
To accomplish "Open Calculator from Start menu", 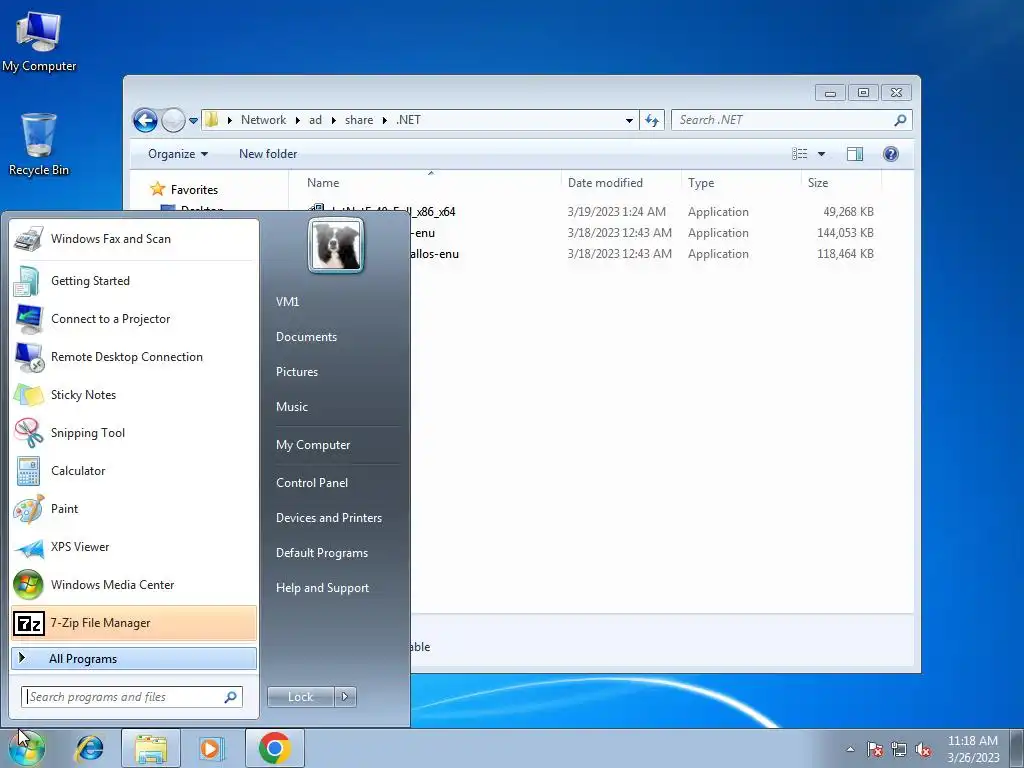I will 134,471.
